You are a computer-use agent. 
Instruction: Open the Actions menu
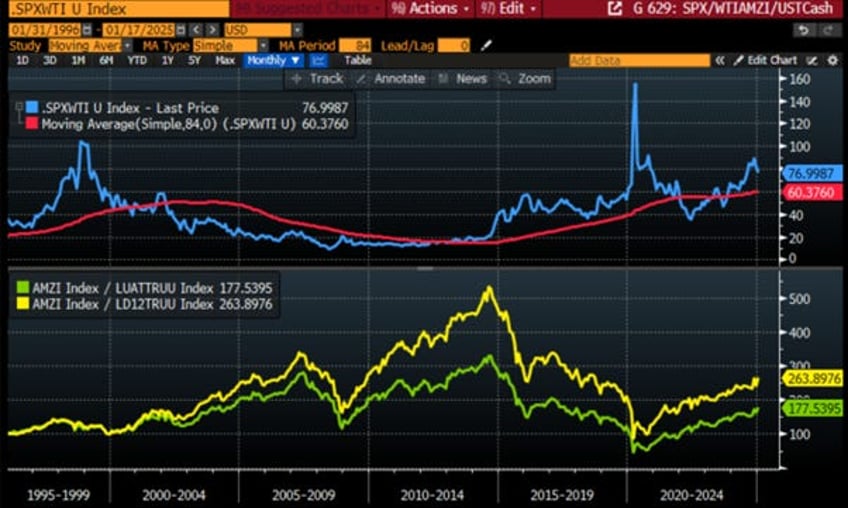tap(430, 8)
